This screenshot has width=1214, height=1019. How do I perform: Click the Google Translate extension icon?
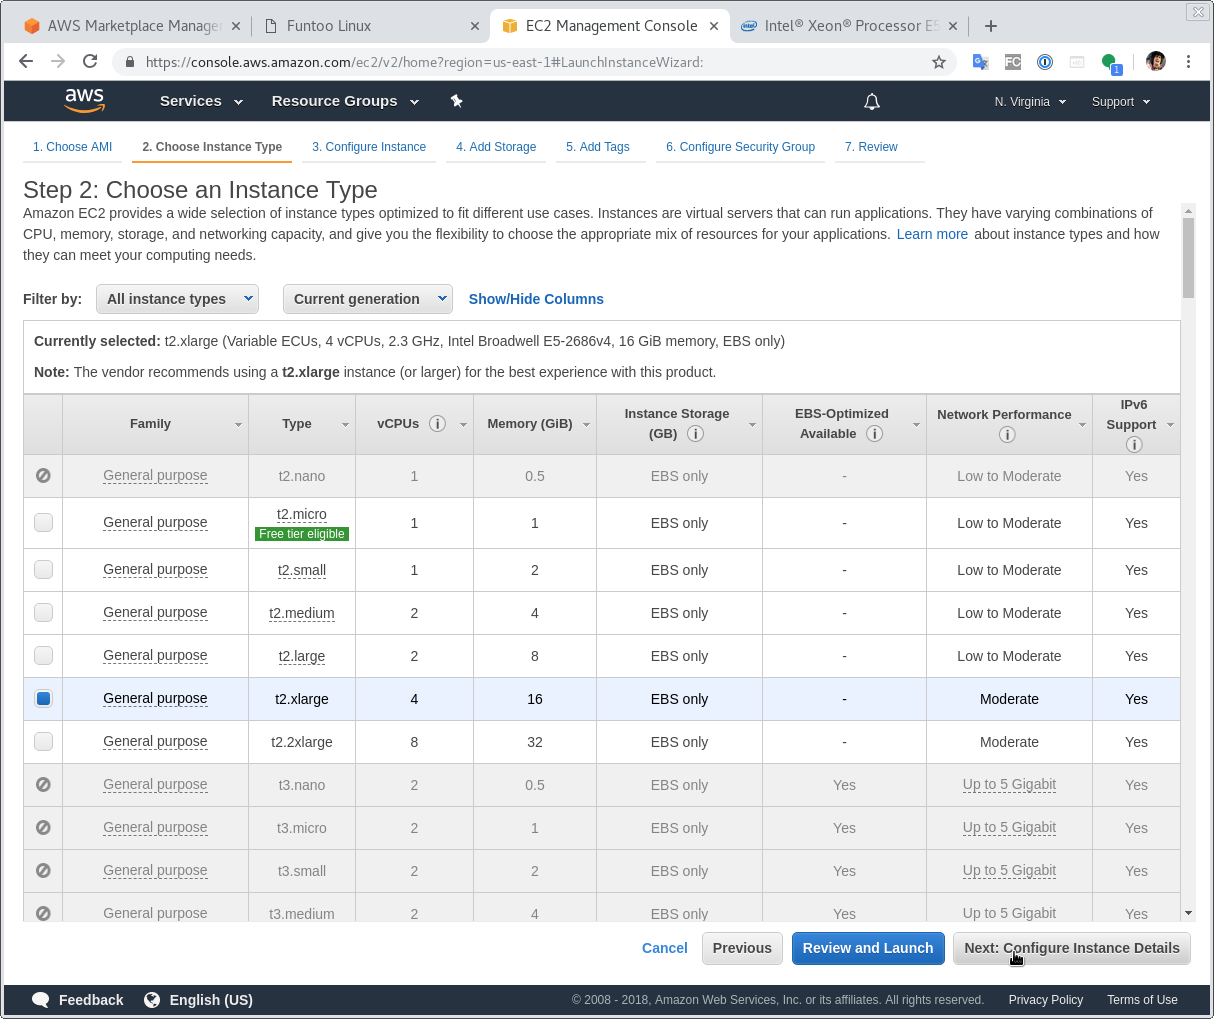[980, 62]
